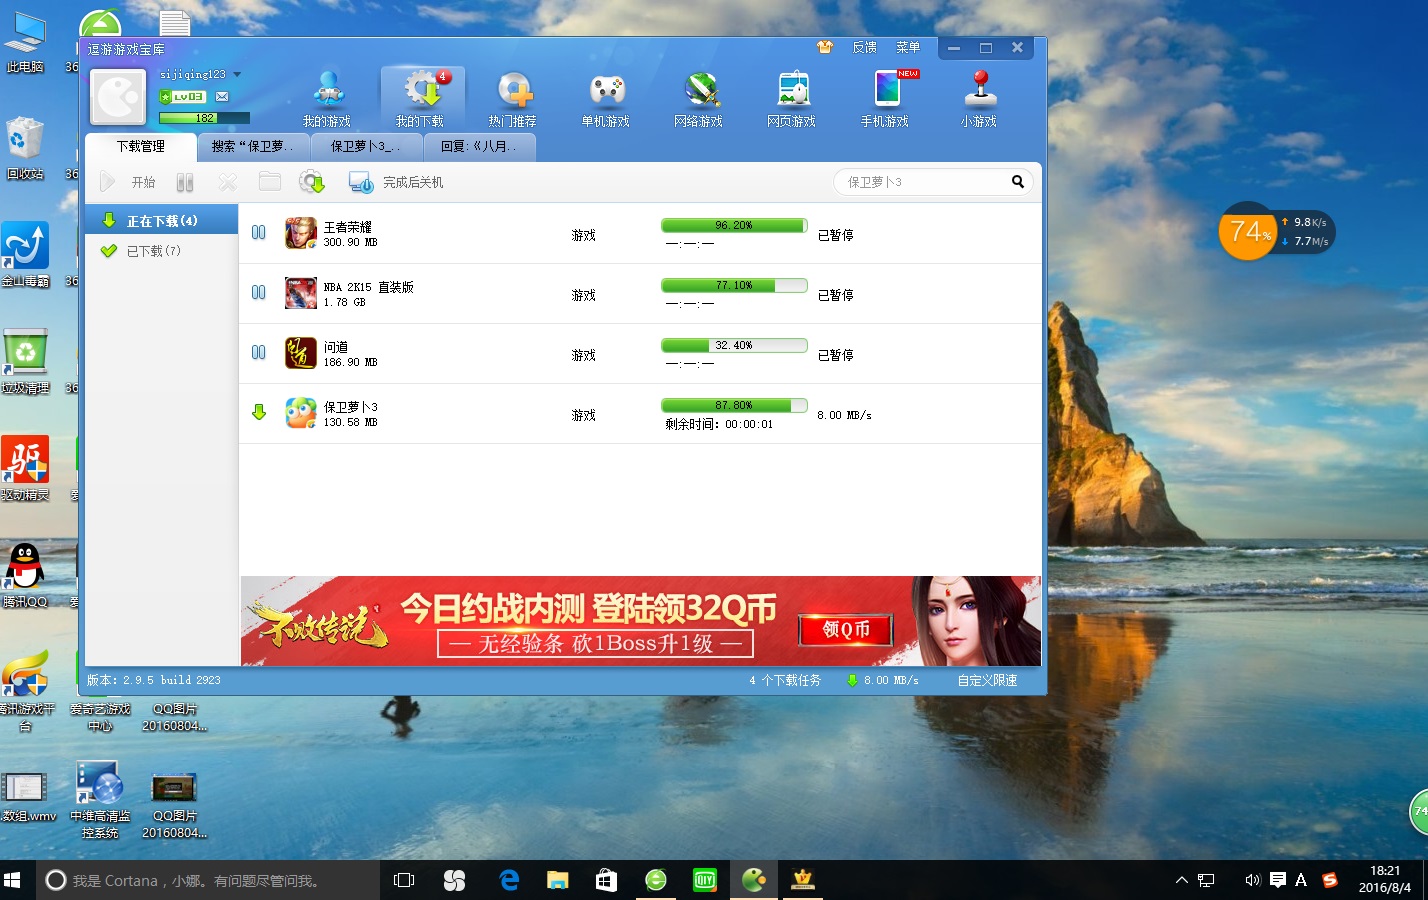Click the skin shirt icon in title bar
Screen dimensions: 1428x900
[x=825, y=47]
